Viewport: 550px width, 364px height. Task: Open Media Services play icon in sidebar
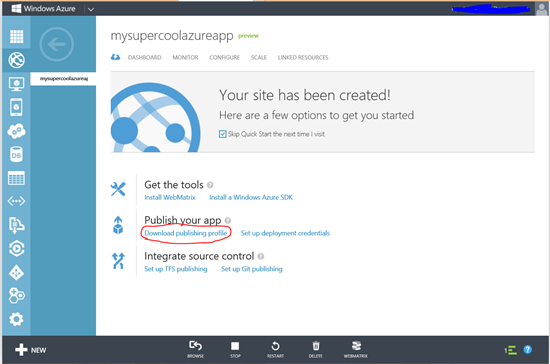(16, 249)
